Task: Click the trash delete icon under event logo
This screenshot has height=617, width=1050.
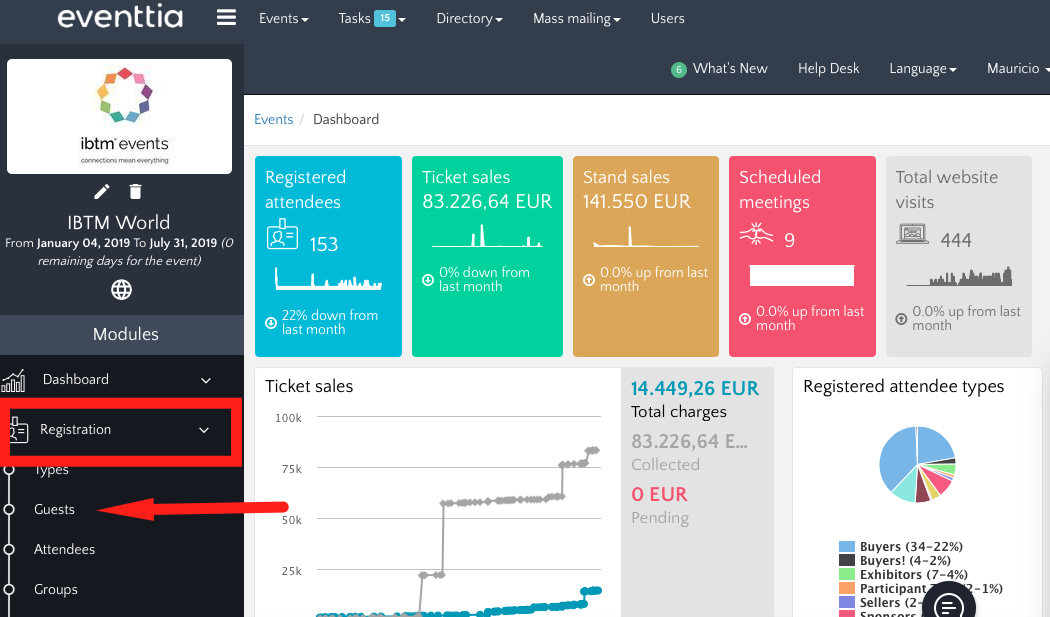Action: point(136,191)
